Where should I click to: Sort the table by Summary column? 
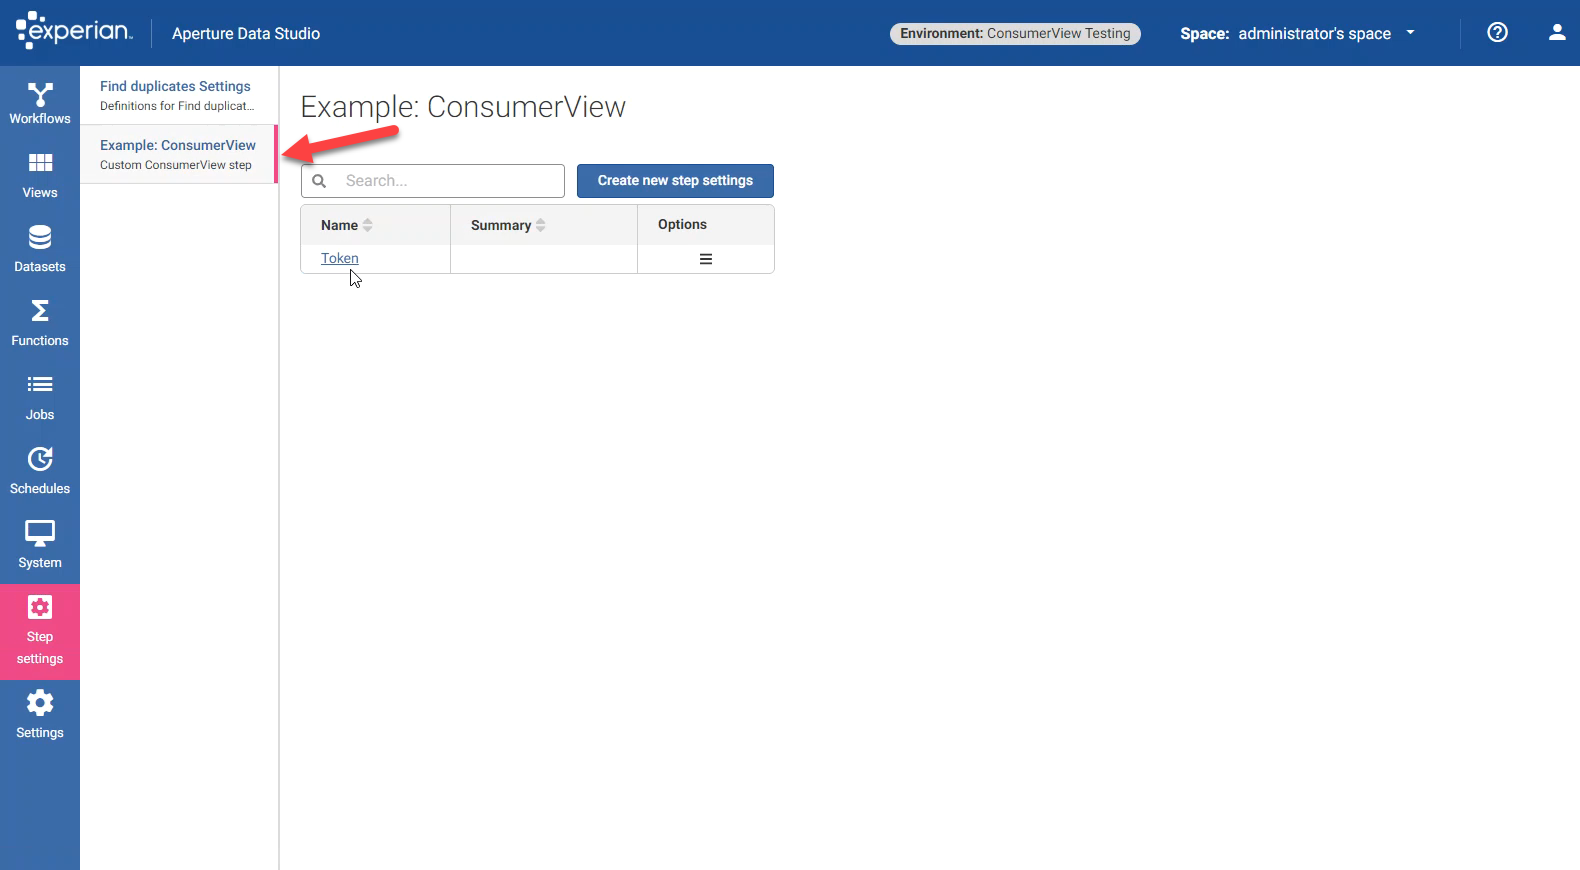(x=508, y=225)
